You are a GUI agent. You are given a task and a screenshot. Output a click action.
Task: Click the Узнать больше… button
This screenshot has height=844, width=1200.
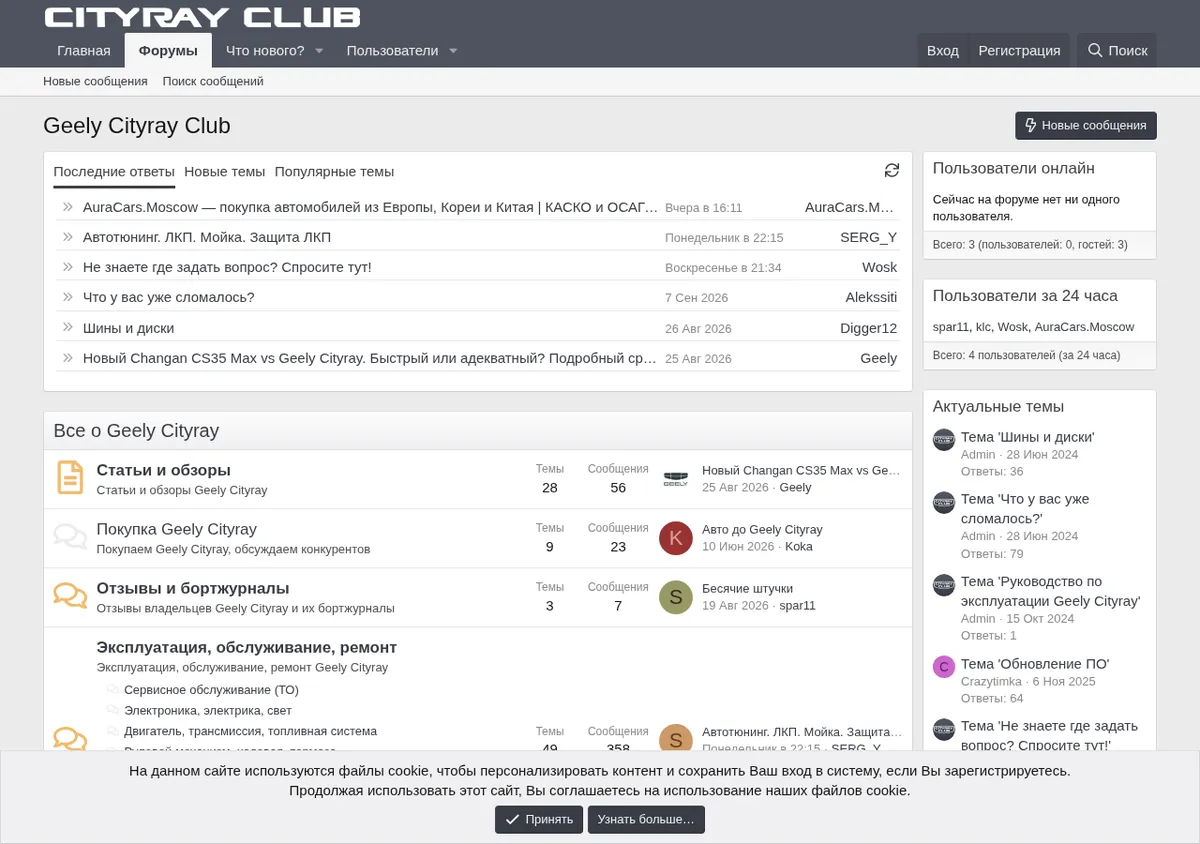click(x=646, y=820)
